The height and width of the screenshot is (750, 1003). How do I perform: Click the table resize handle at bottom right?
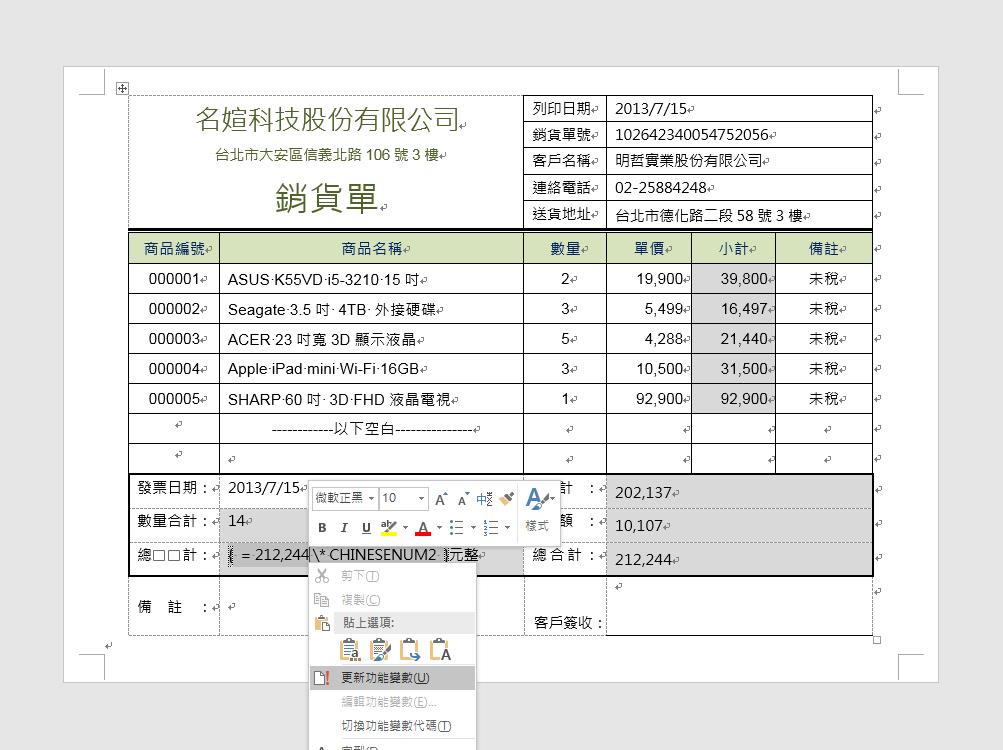pos(877,640)
